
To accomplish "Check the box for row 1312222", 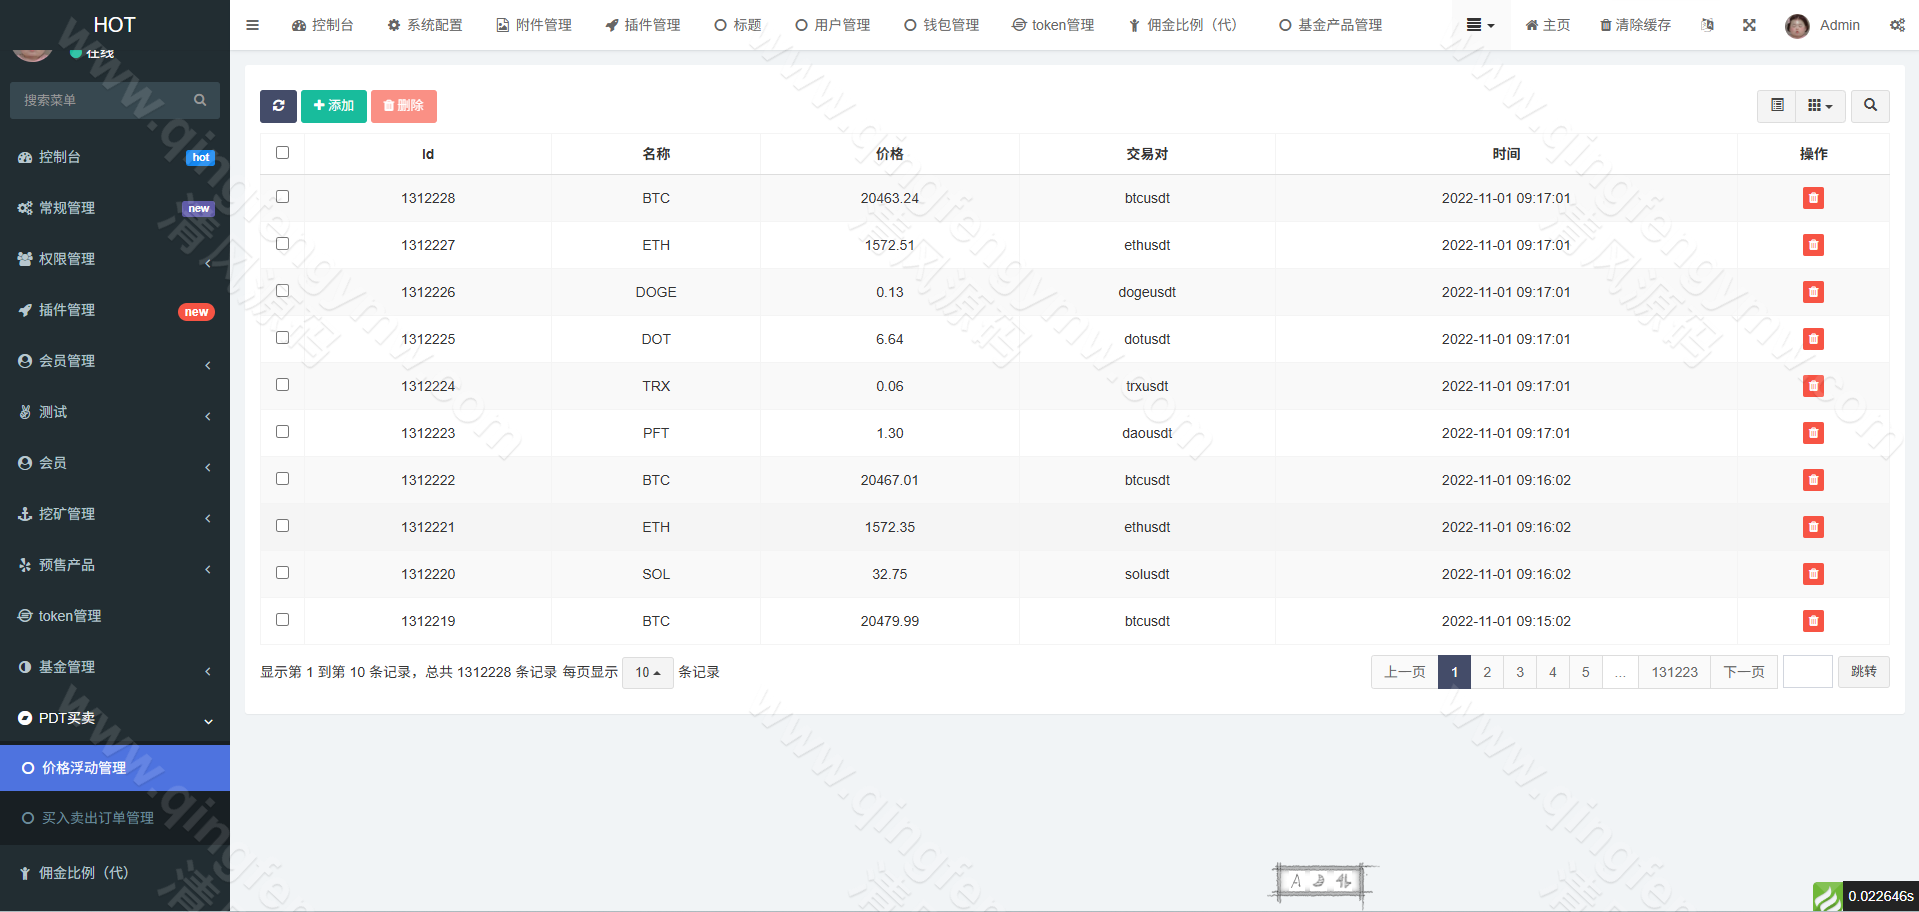I will pos(282,479).
